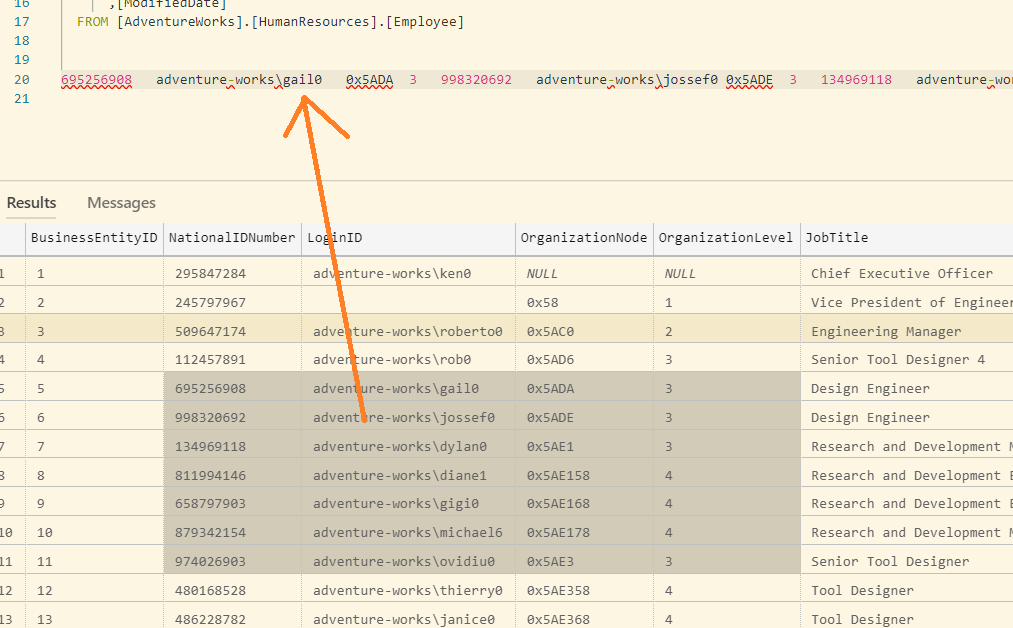The width and height of the screenshot is (1013, 628).
Task: Click the OrganizationNode column header
Action: [584, 238]
